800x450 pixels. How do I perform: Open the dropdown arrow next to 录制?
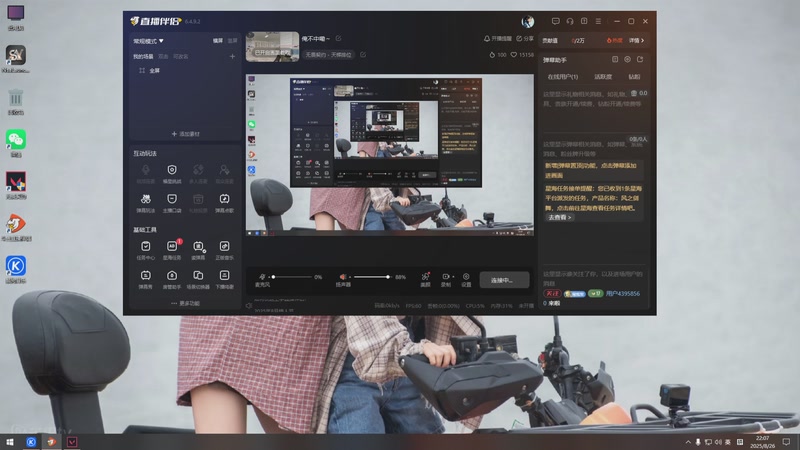(x=453, y=277)
